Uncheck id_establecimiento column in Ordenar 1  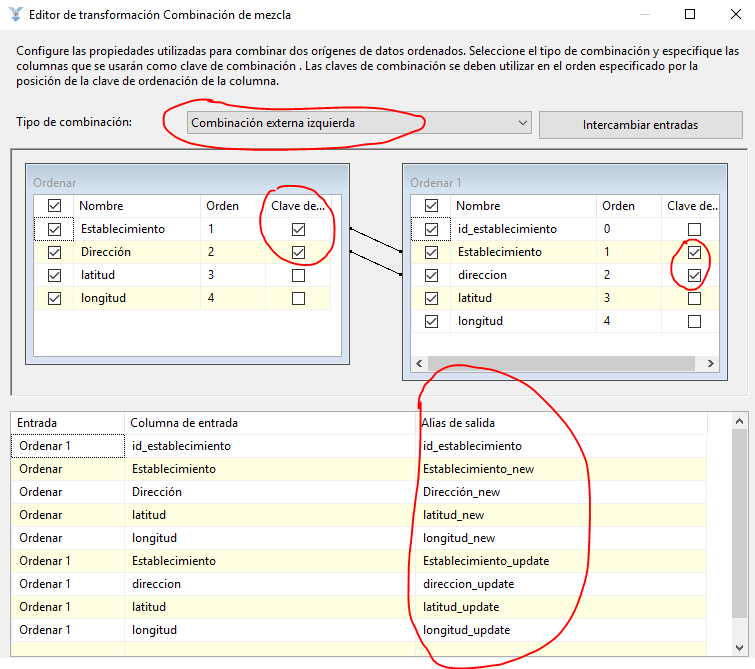click(x=431, y=229)
